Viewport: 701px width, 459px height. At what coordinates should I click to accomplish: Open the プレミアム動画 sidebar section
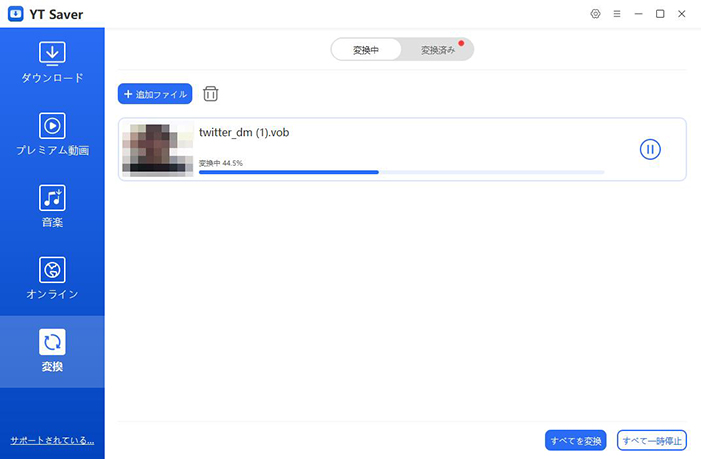(52, 135)
